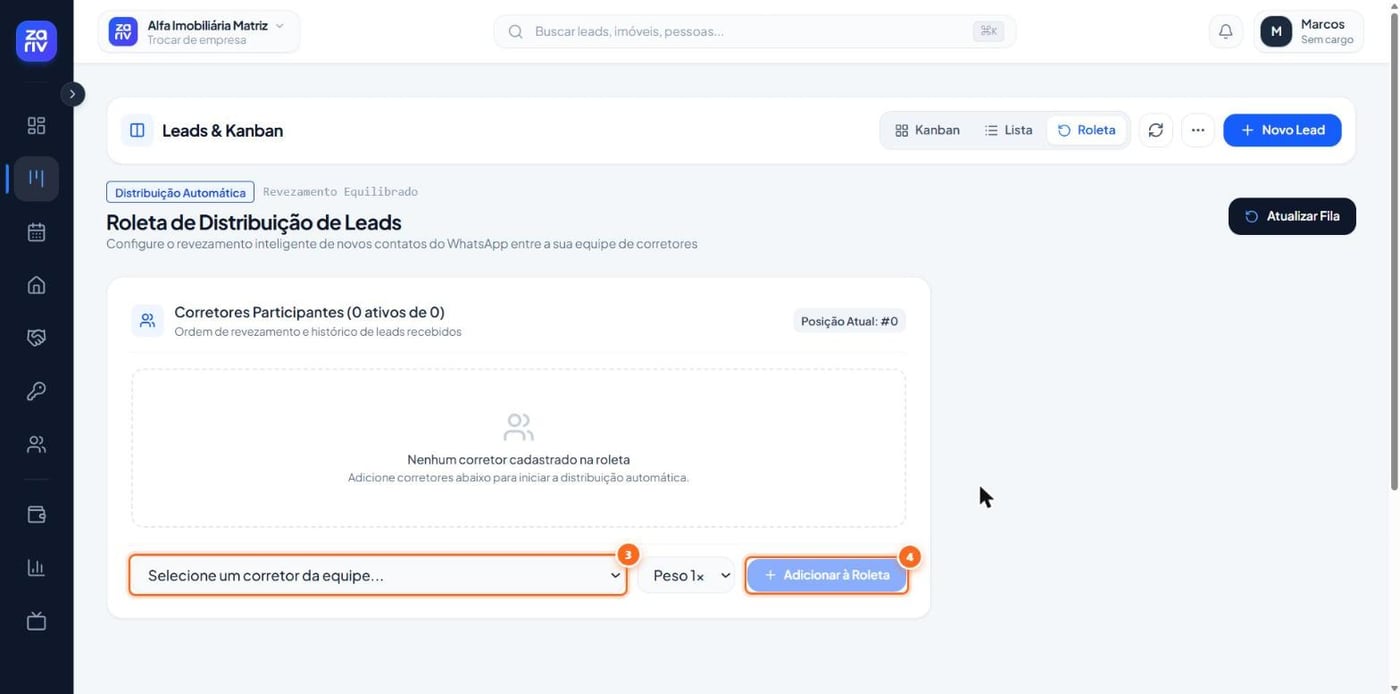Click the Leads & Kanban panel icon
1400x694 pixels.
click(x=137, y=130)
